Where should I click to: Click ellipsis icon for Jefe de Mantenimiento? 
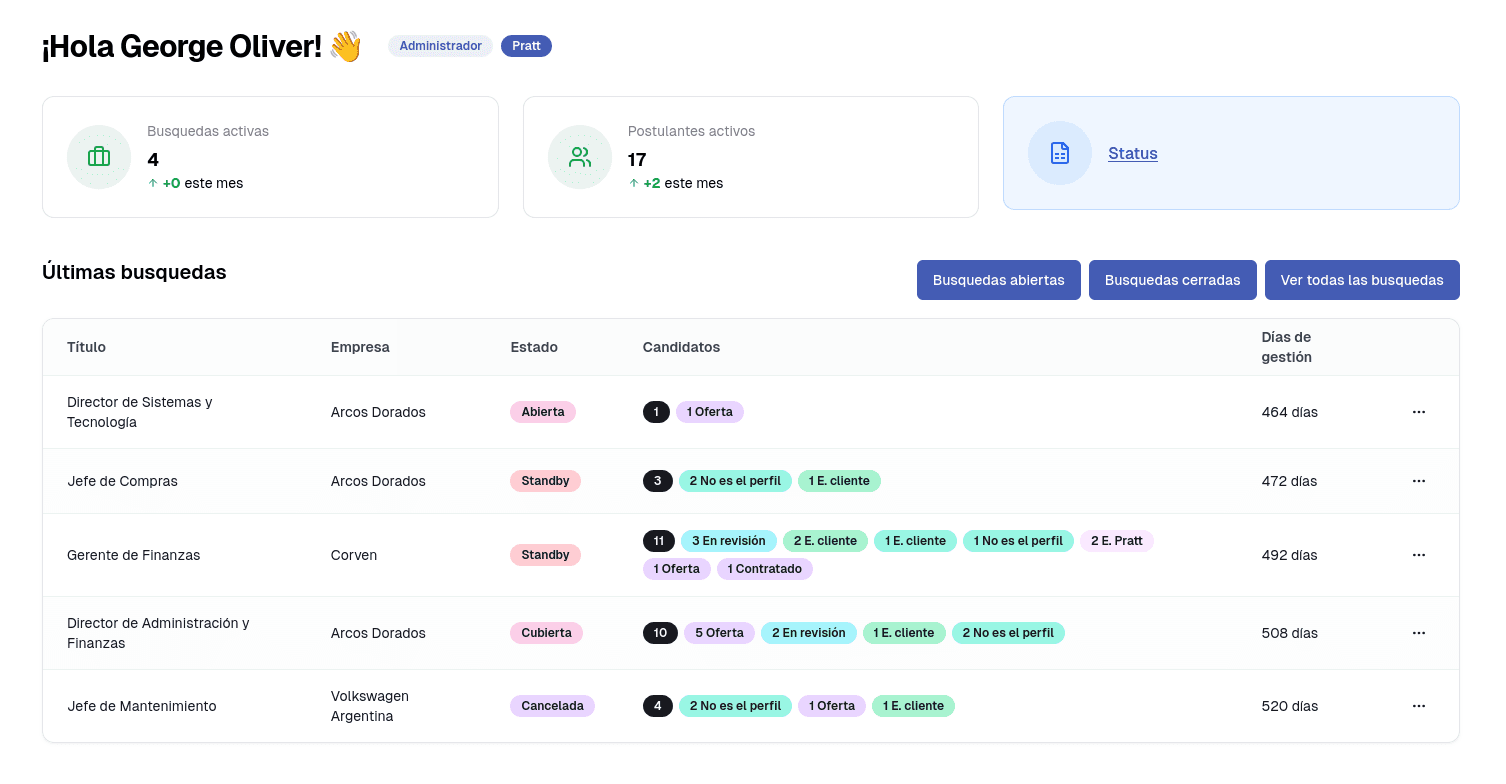tap(1418, 706)
